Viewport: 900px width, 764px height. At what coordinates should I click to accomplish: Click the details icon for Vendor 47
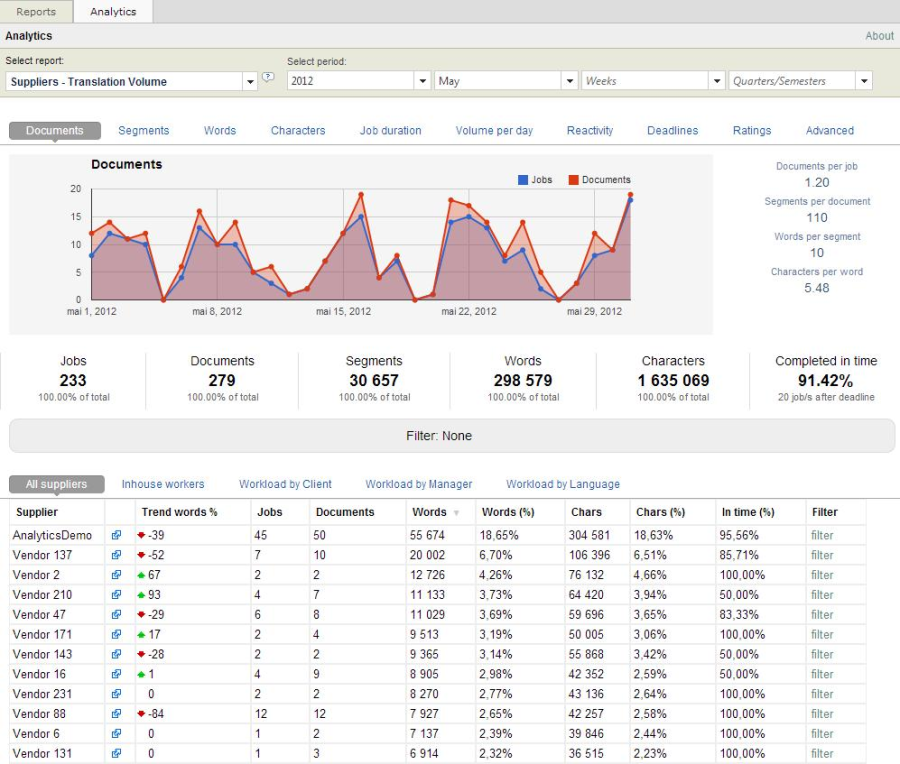click(116, 615)
